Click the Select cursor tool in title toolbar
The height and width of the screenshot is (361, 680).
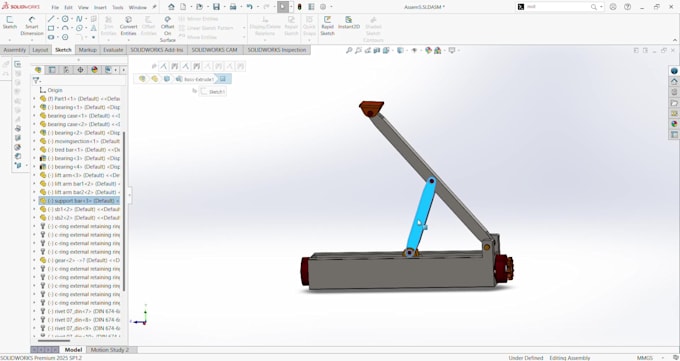(x=283, y=7)
